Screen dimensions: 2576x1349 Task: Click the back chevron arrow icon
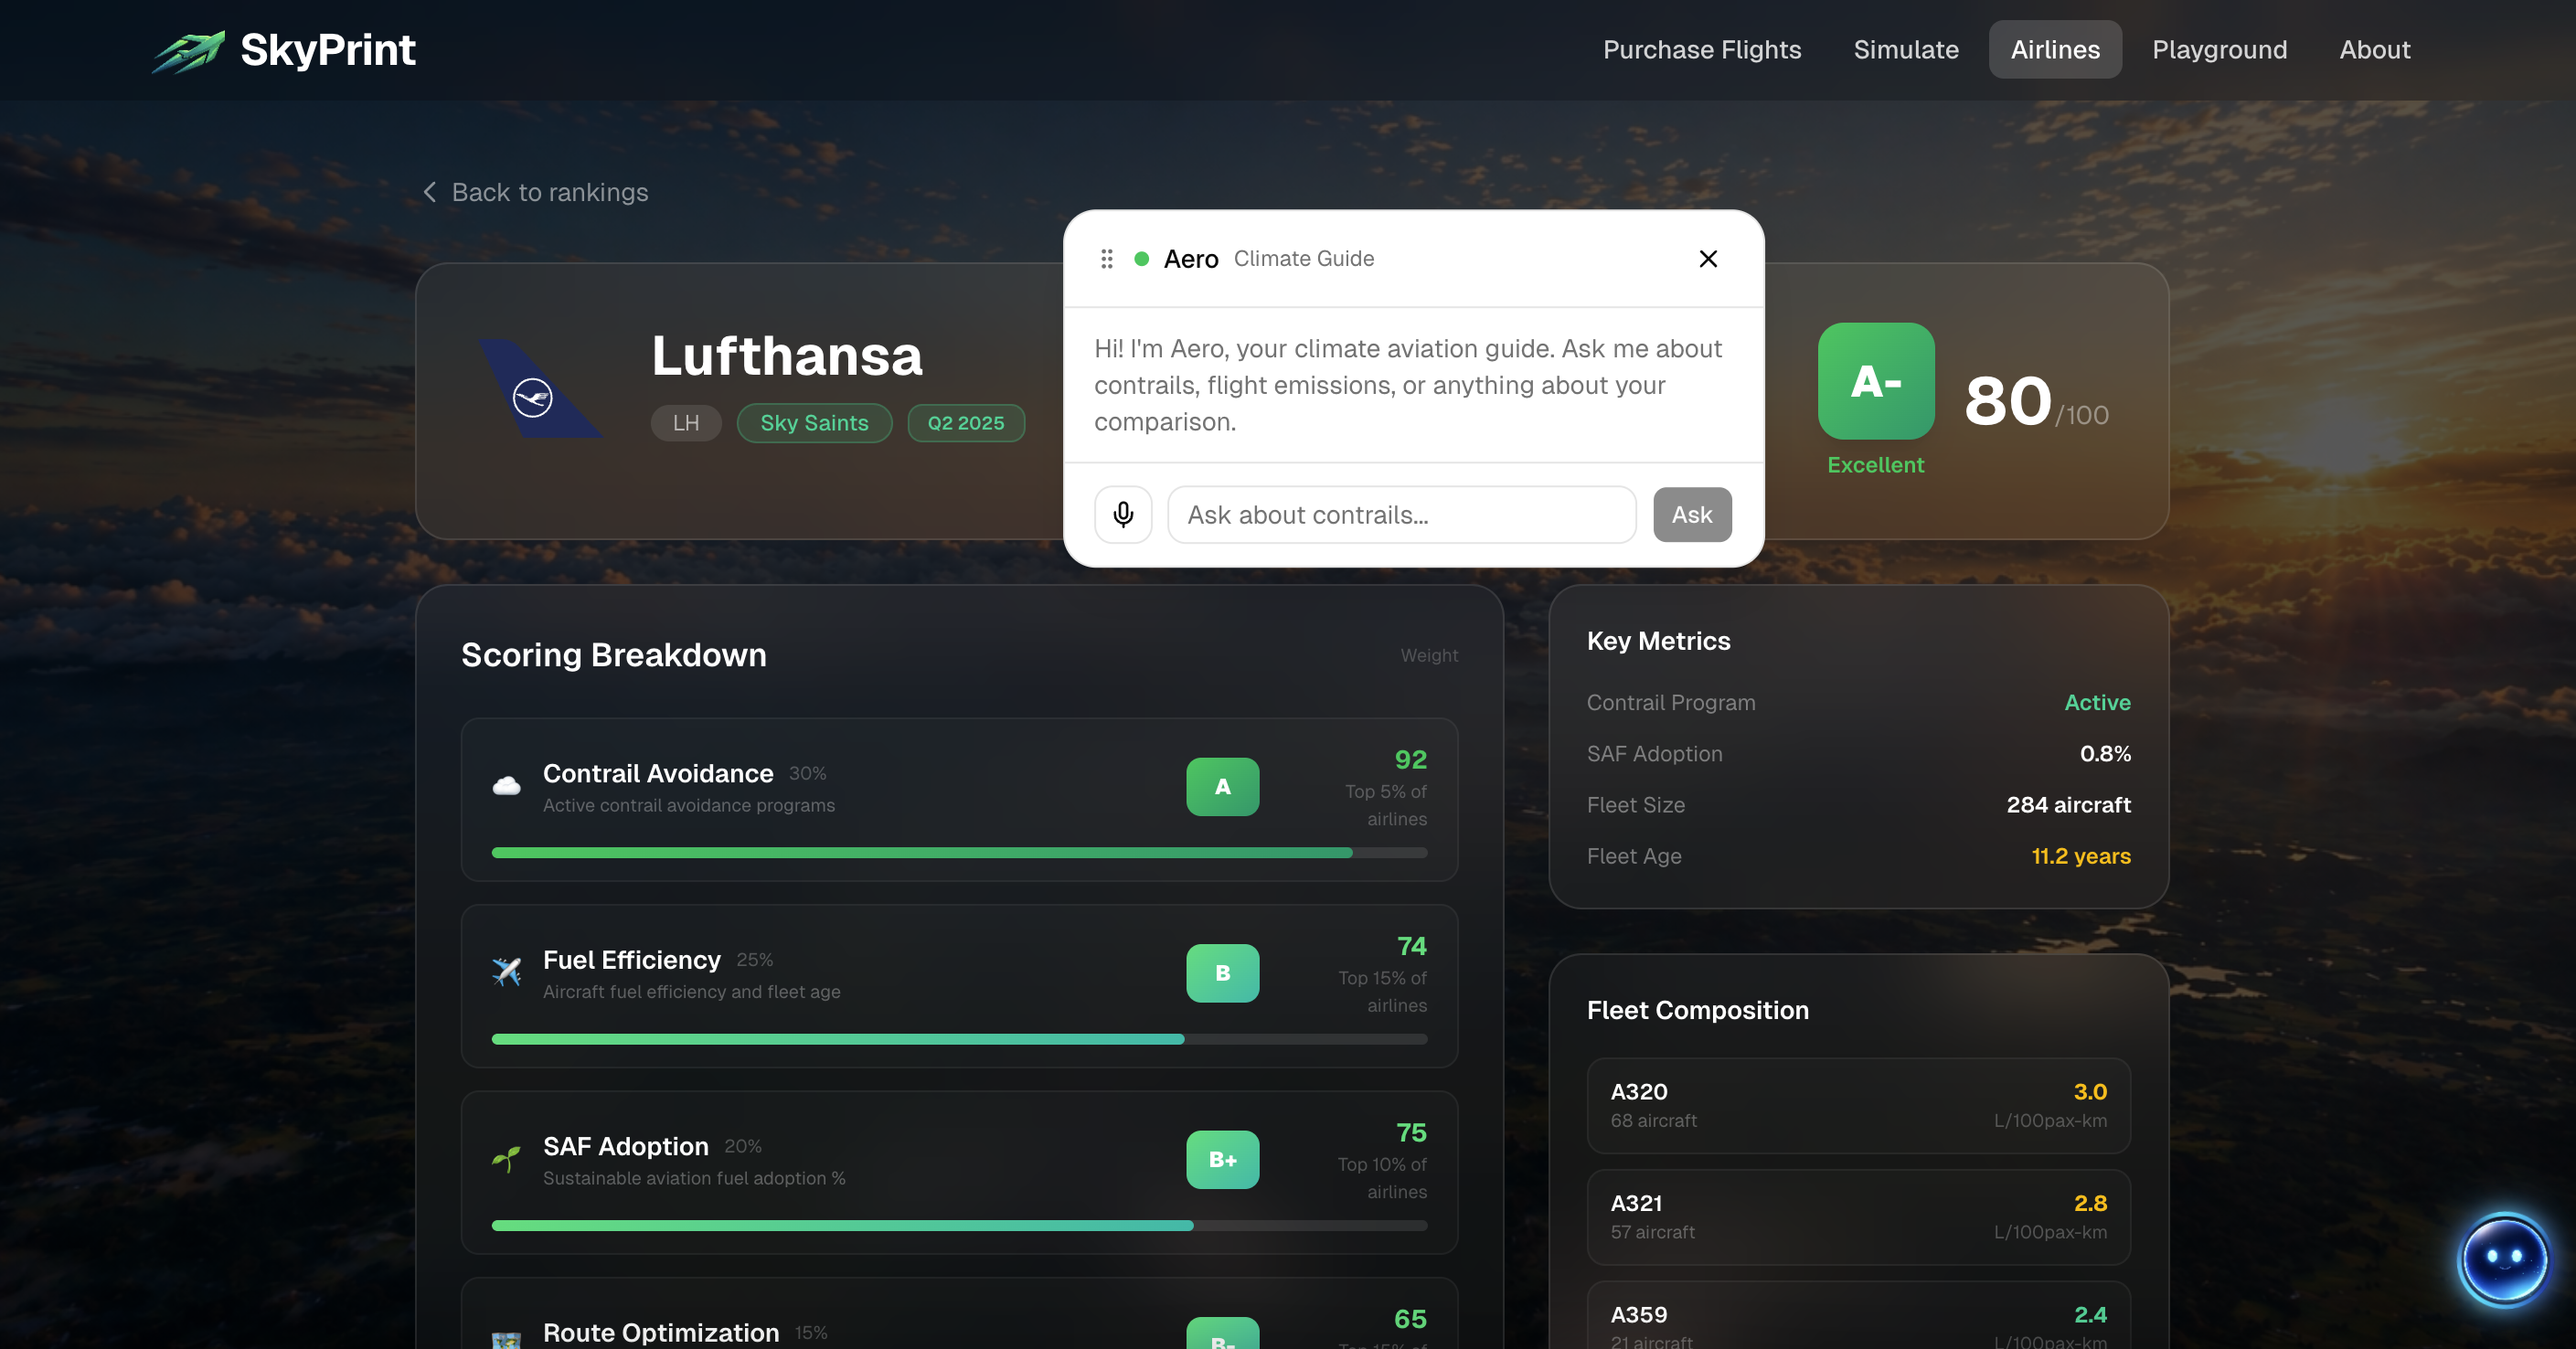pyautogui.click(x=430, y=192)
